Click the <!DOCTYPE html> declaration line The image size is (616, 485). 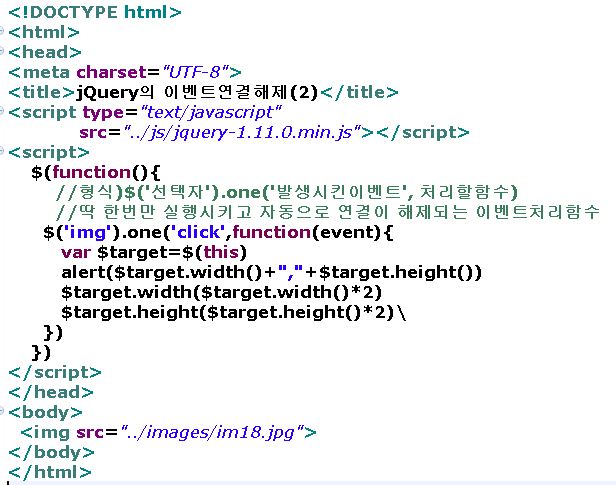pyautogui.click(x=95, y=12)
